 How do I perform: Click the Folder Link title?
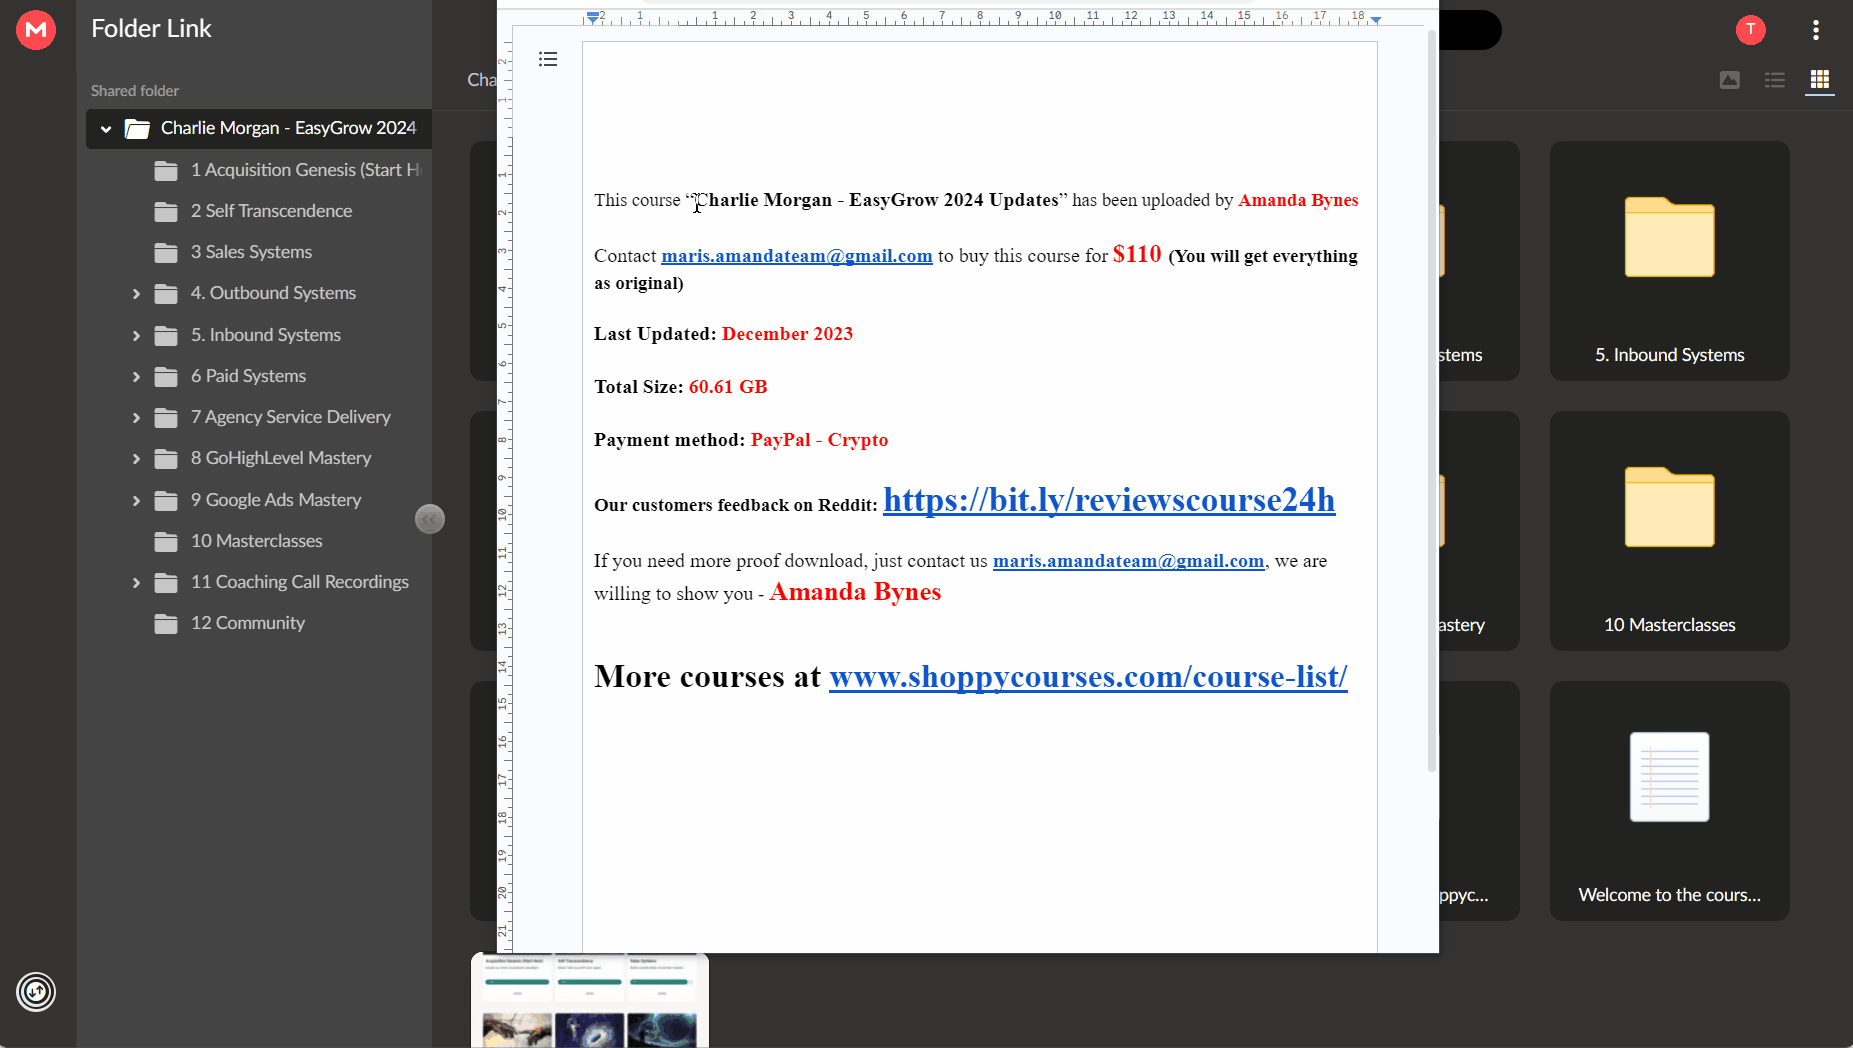tap(151, 28)
